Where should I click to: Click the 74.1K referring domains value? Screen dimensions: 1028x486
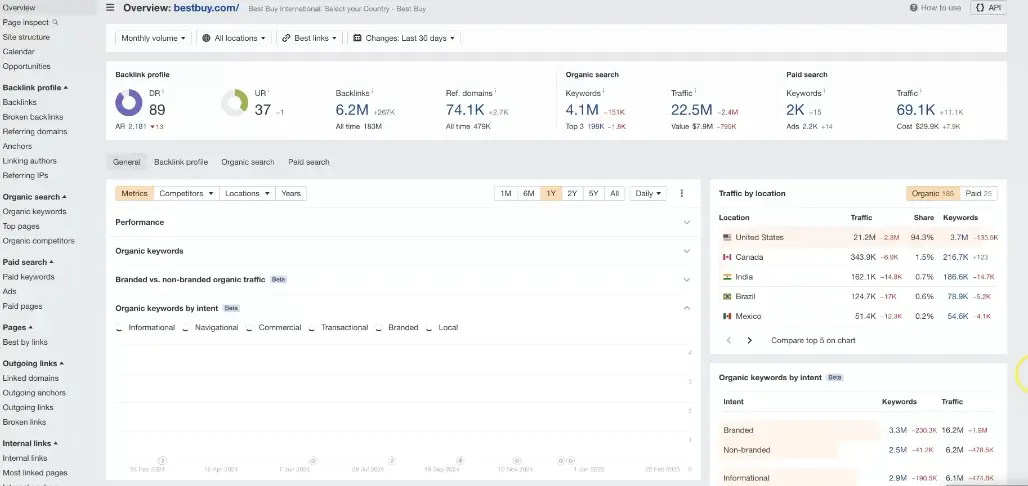click(x=465, y=110)
